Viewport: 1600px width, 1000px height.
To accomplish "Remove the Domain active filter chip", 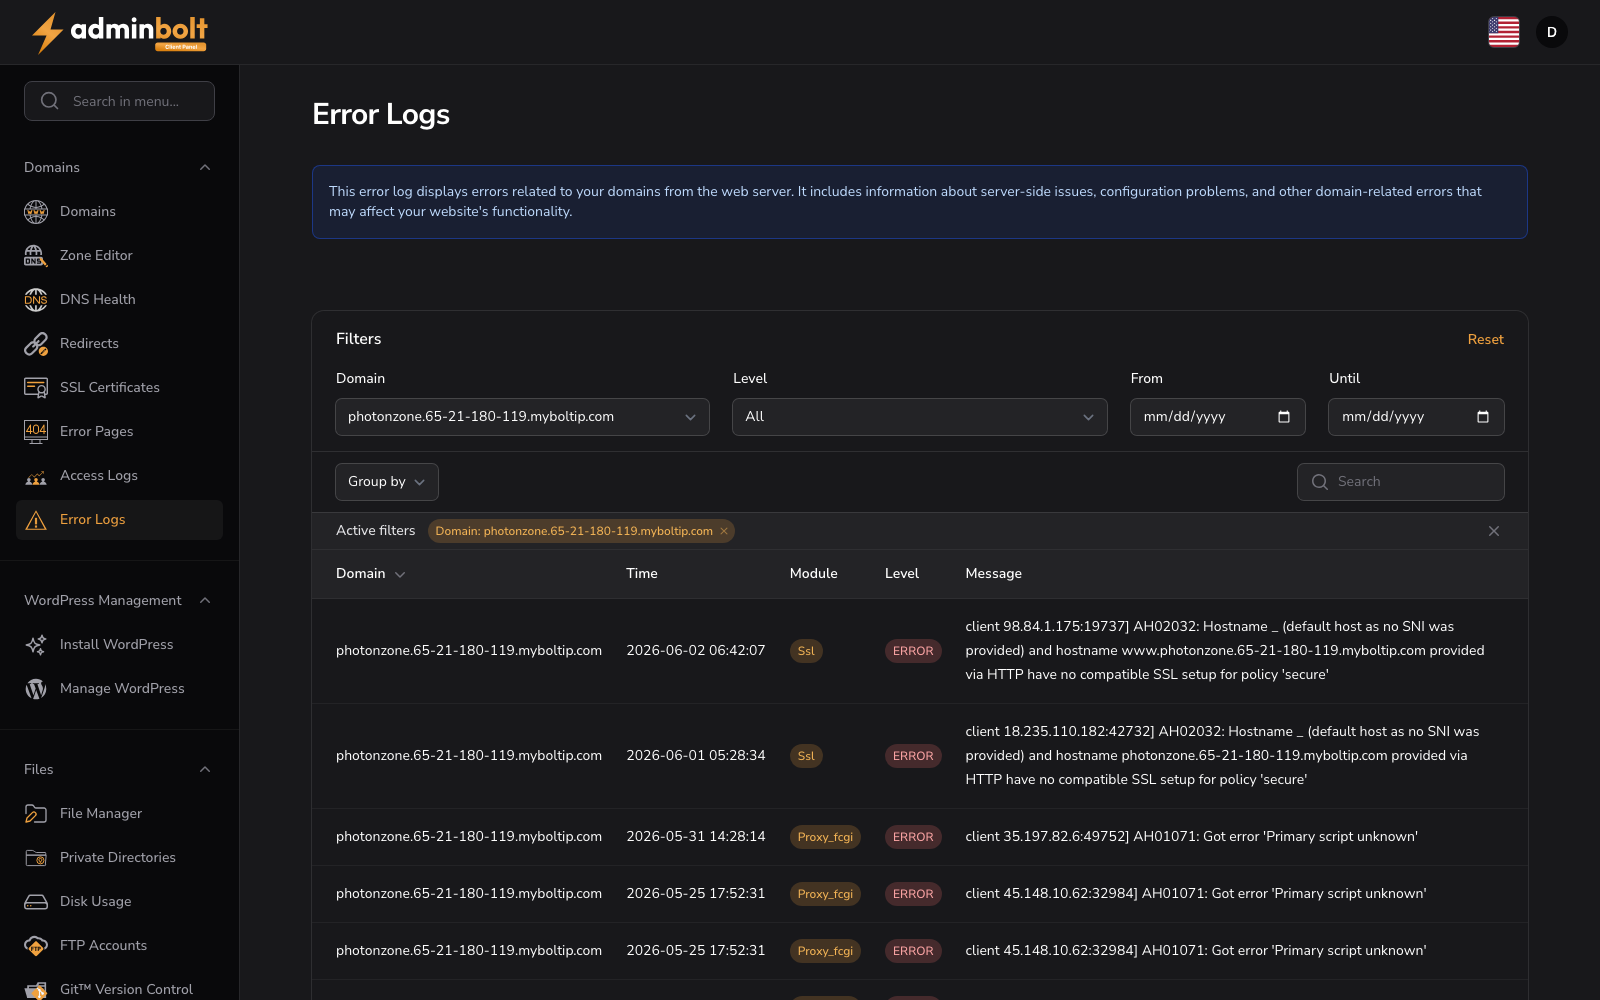I will coord(724,531).
